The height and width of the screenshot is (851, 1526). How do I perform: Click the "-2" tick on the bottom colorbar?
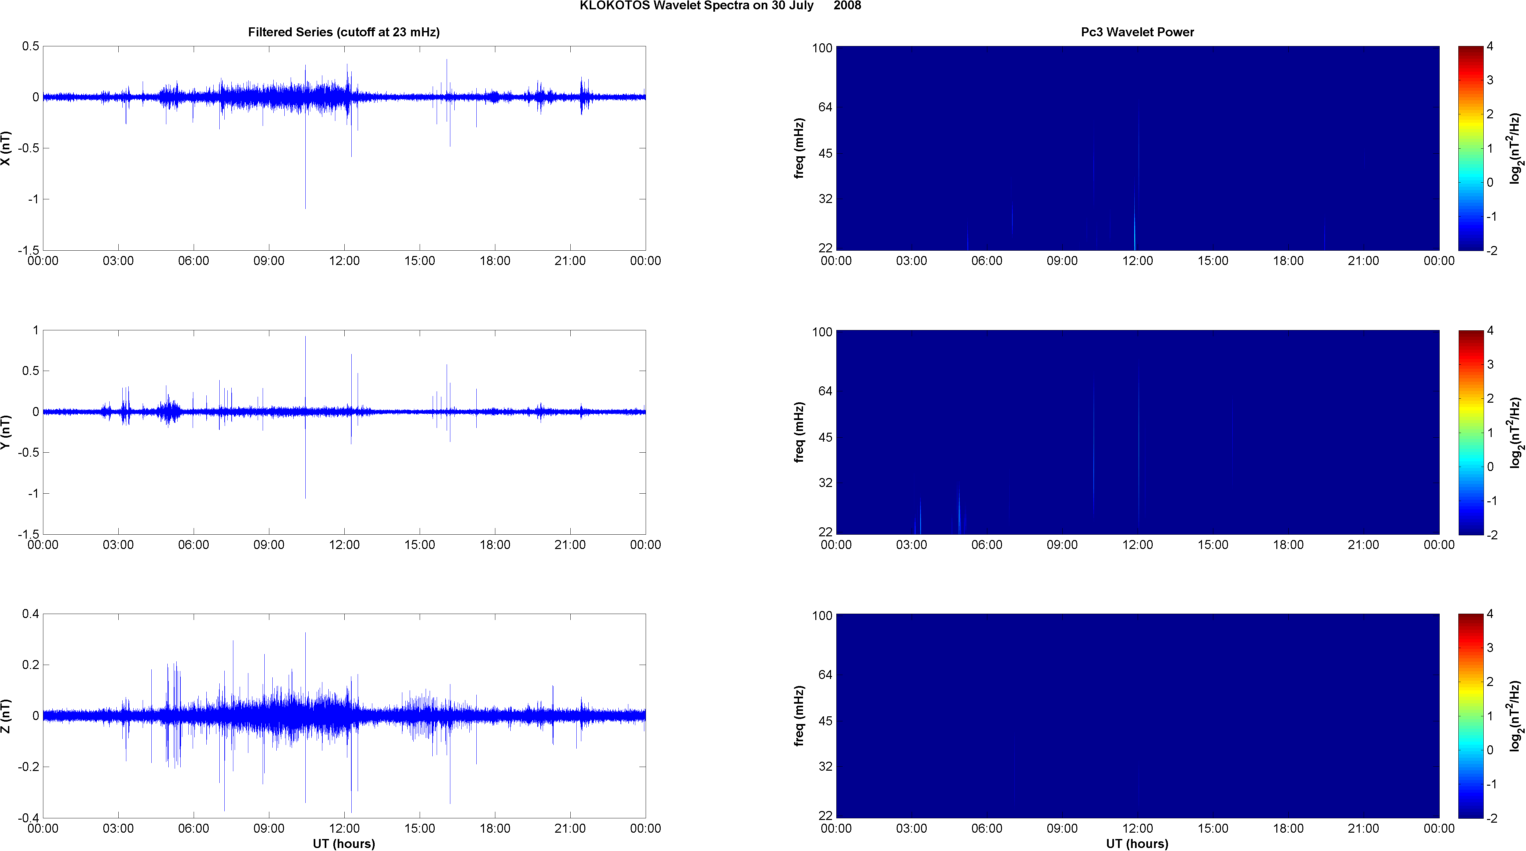tap(1490, 818)
